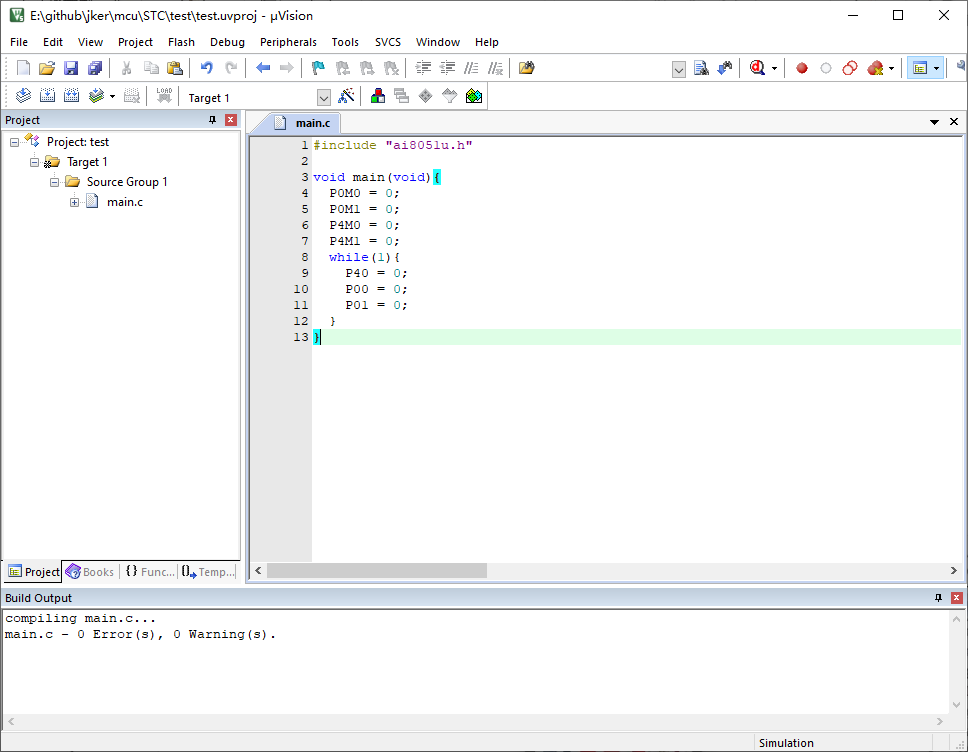Viewport: 968px width, 752px height.
Task: Create a new file with the New icon
Action: (x=23, y=68)
